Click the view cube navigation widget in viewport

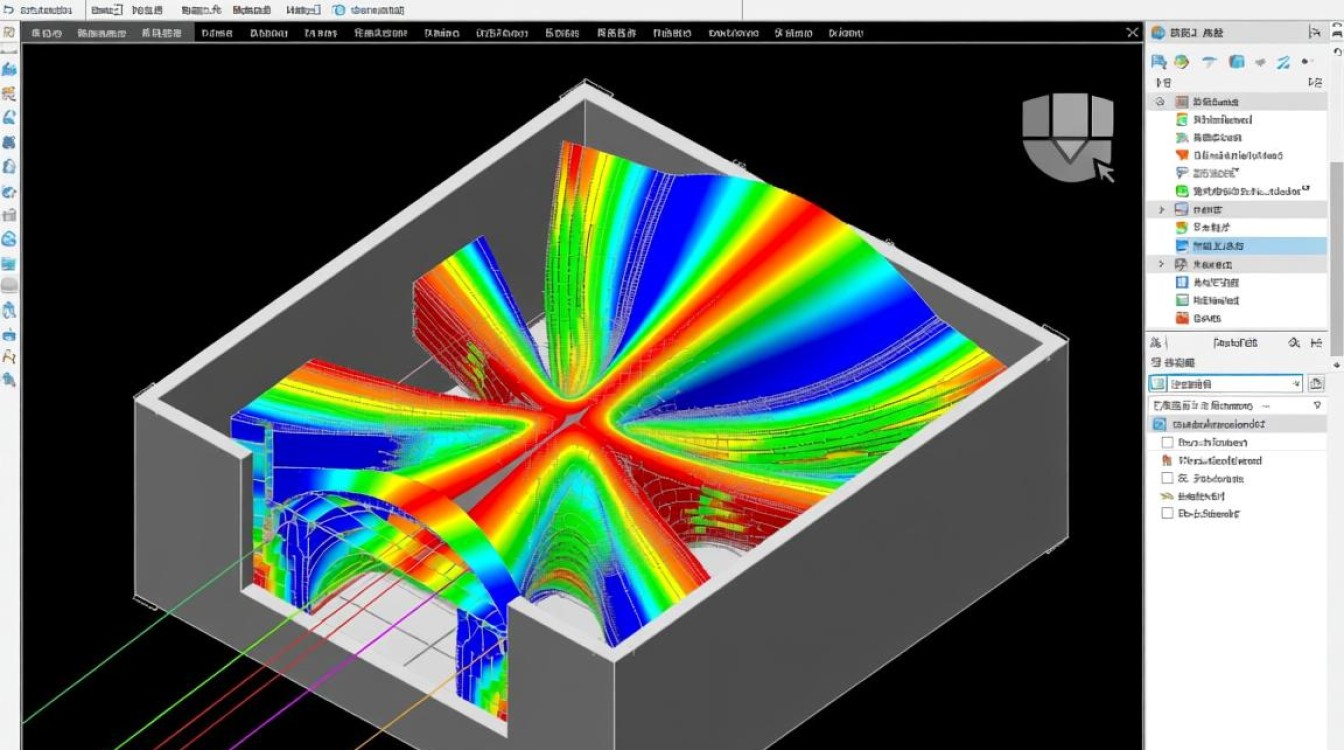point(1067,137)
